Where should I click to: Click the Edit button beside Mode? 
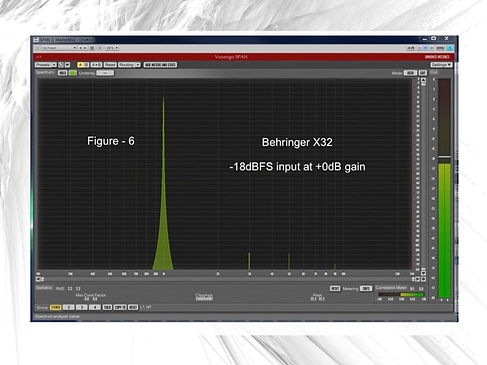tap(423, 73)
